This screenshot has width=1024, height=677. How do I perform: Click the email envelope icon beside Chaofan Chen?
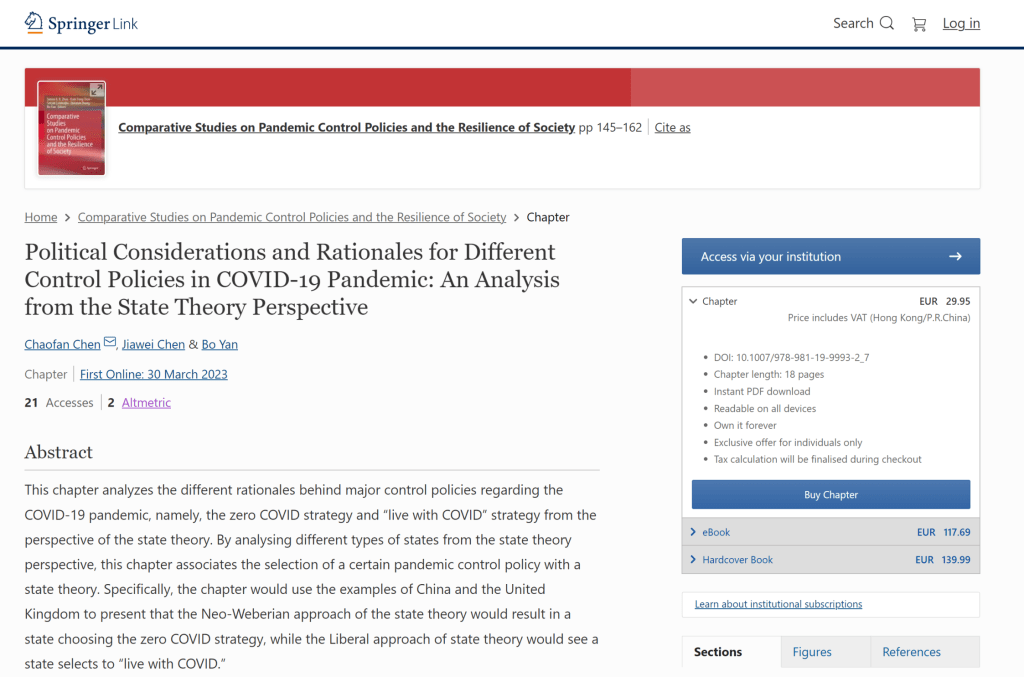[x=110, y=344]
